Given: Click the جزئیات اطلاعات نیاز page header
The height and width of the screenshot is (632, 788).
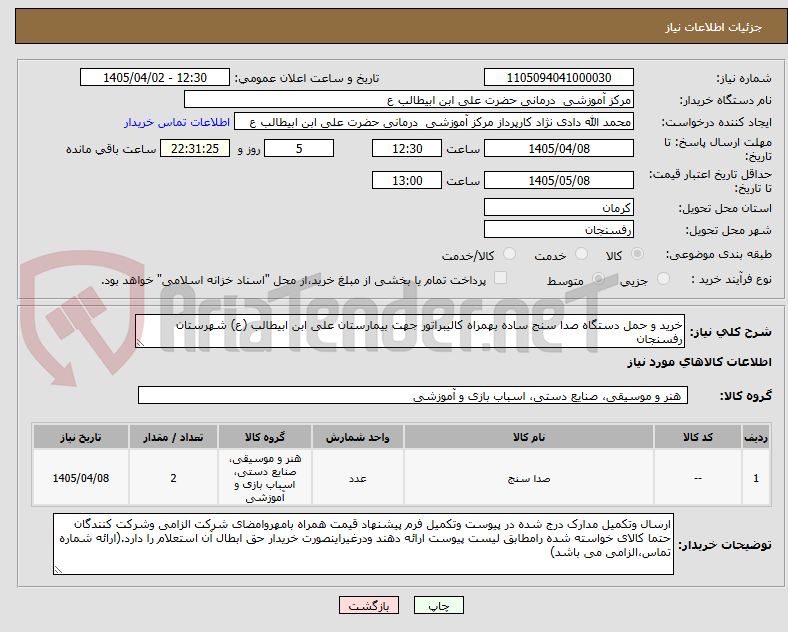Looking at the screenshot, I should tap(714, 27).
